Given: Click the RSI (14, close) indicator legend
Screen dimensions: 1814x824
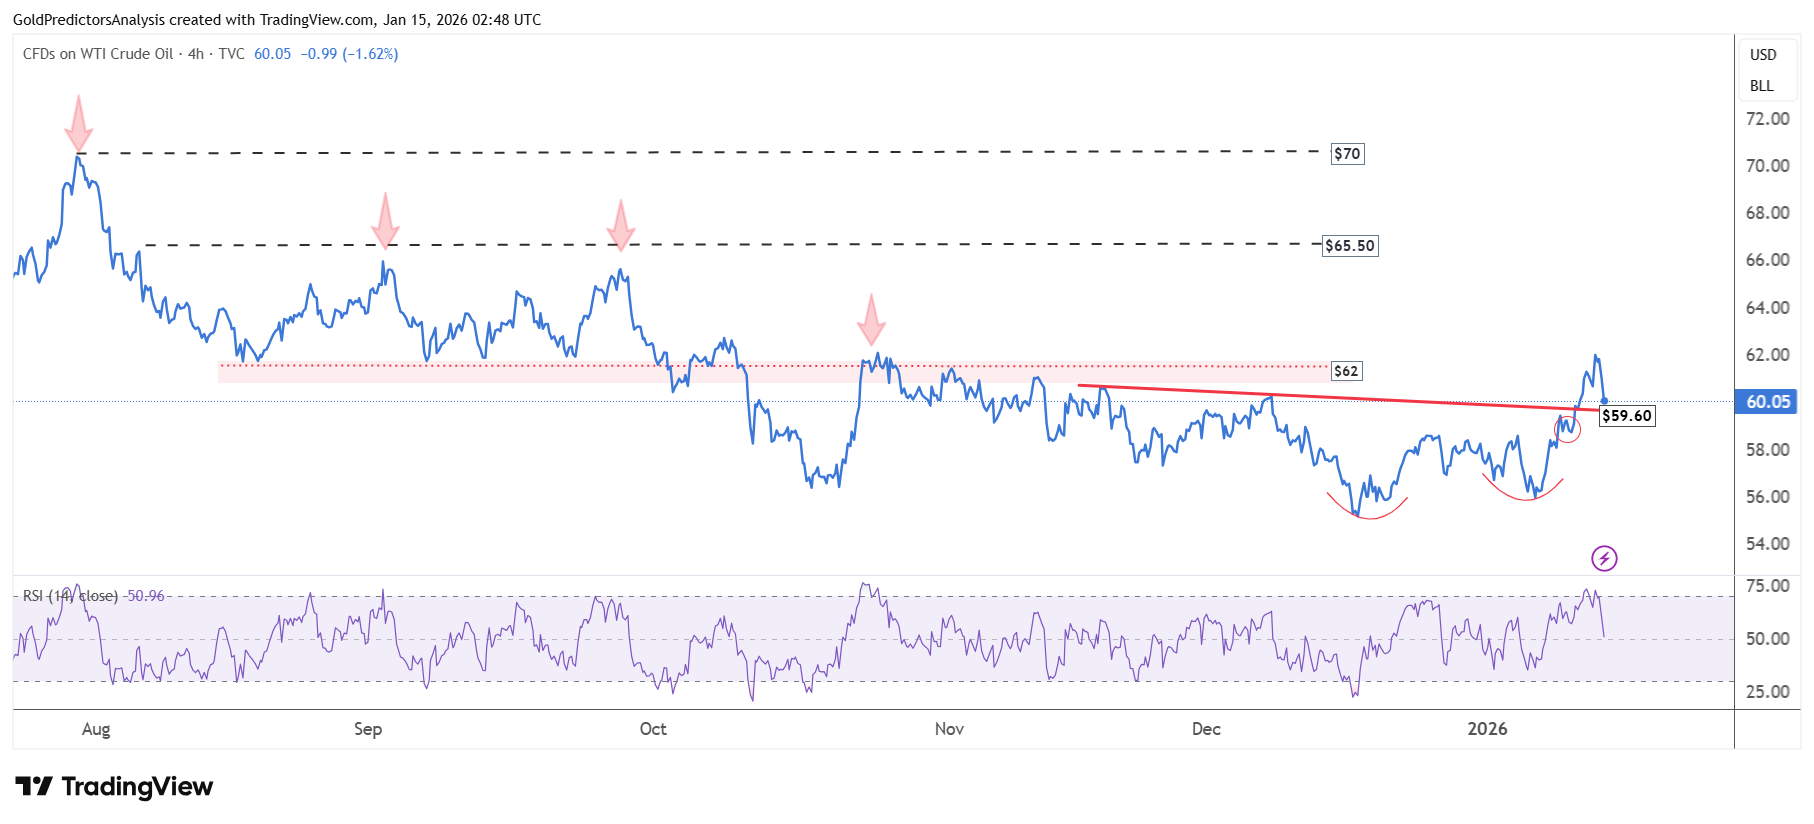Looking at the screenshot, I should [70, 596].
